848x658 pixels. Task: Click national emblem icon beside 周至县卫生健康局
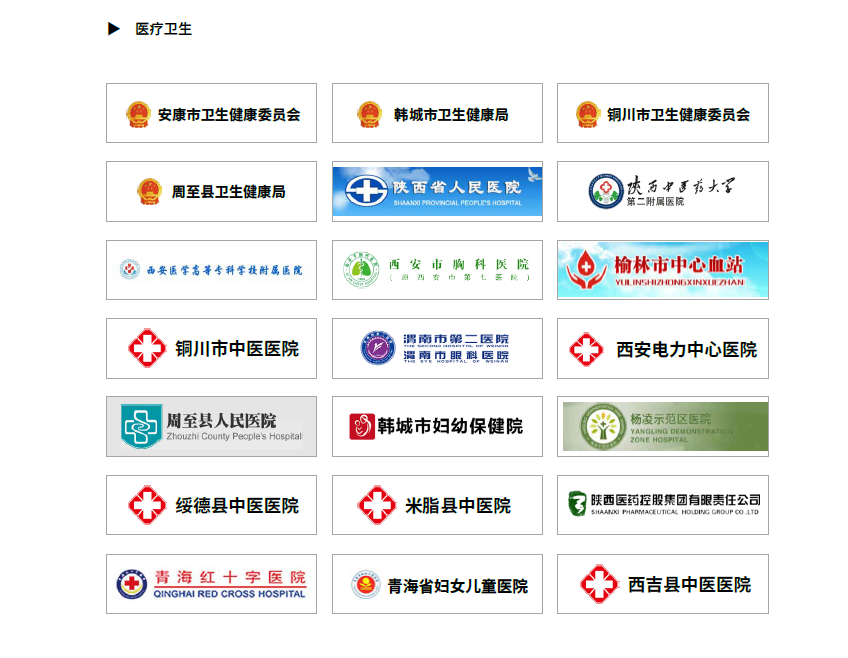pos(149,191)
